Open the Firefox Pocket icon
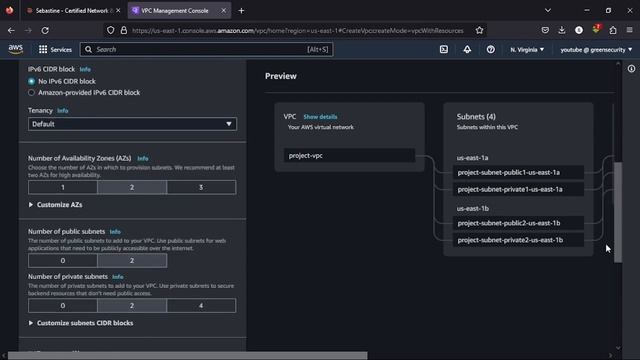 click(x=545, y=30)
